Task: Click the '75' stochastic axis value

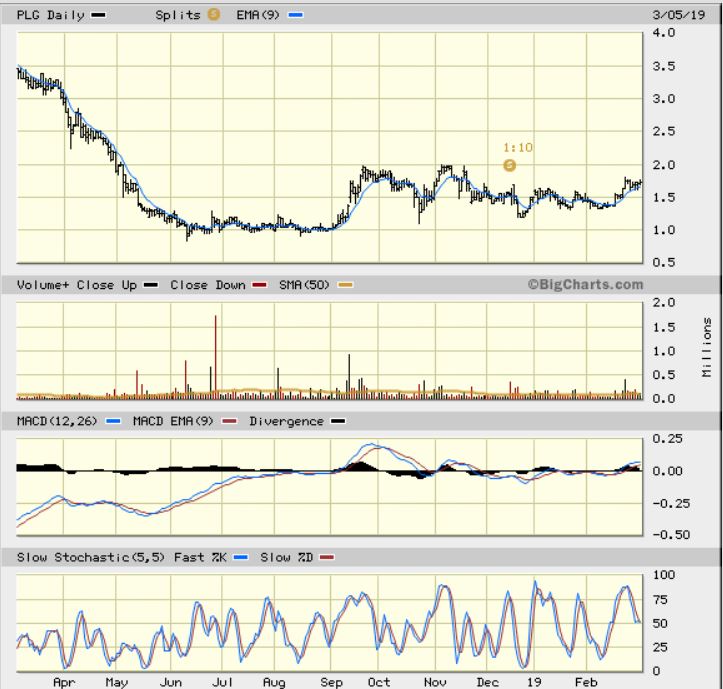Action: (660, 600)
